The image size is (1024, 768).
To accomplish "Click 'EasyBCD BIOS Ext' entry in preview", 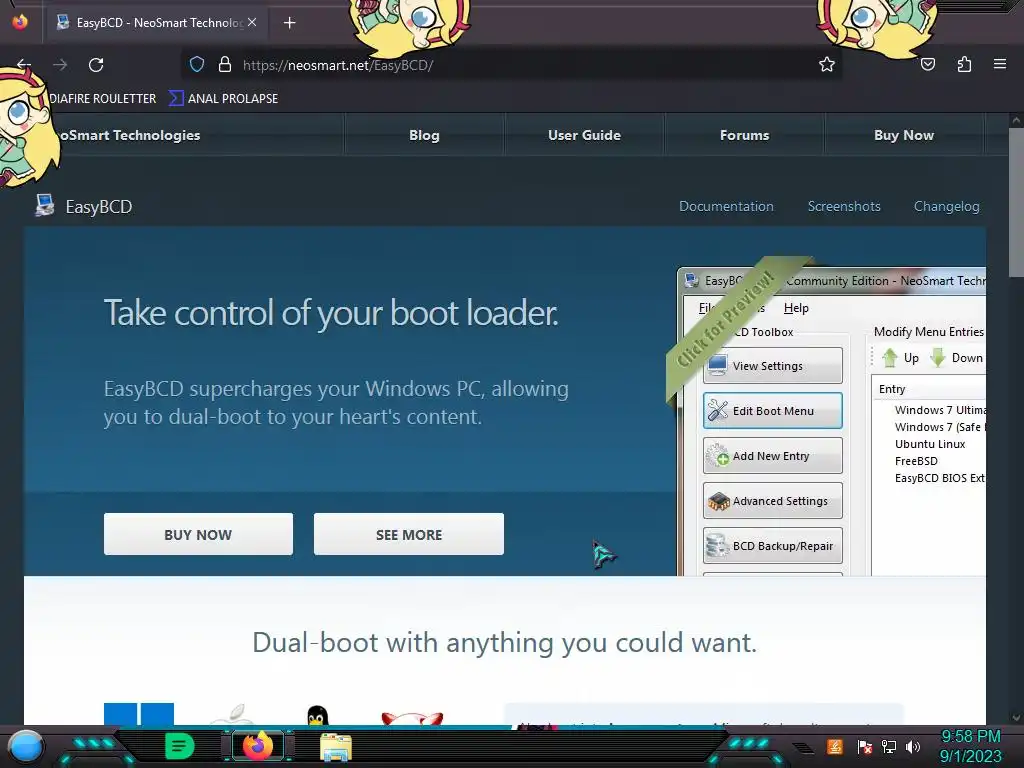I will coord(940,478).
